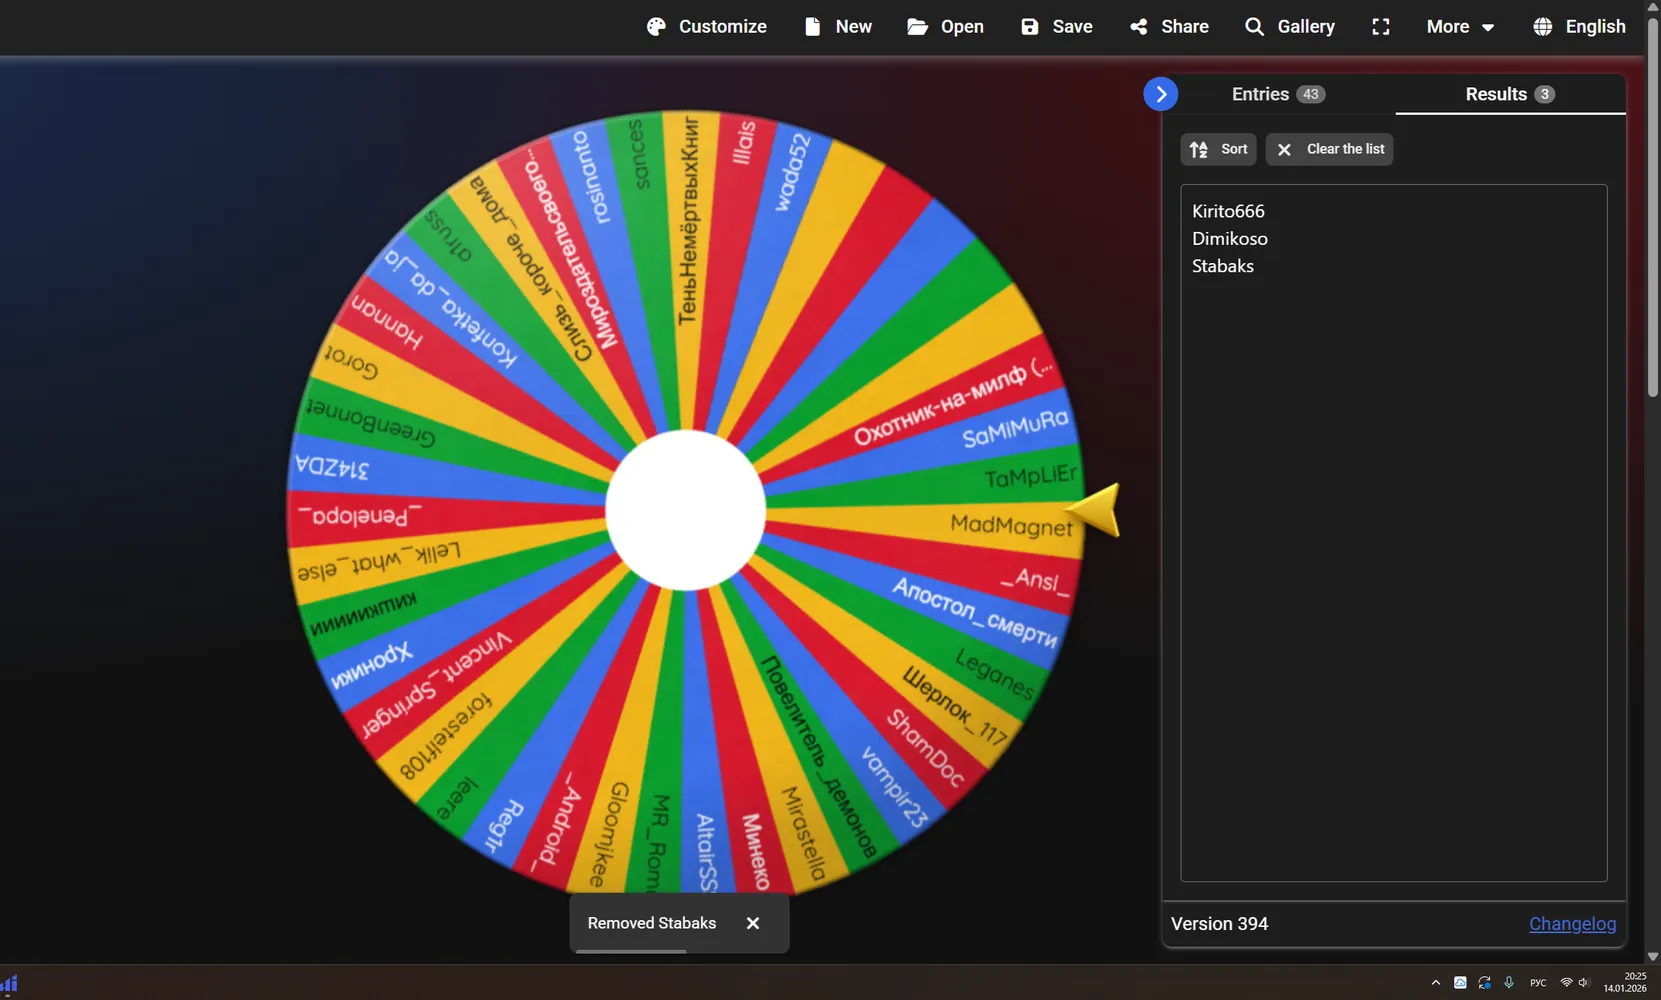Image resolution: width=1661 pixels, height=1000 pixels.
Task: Expand the More dropdown menu
Action: 1460,27
